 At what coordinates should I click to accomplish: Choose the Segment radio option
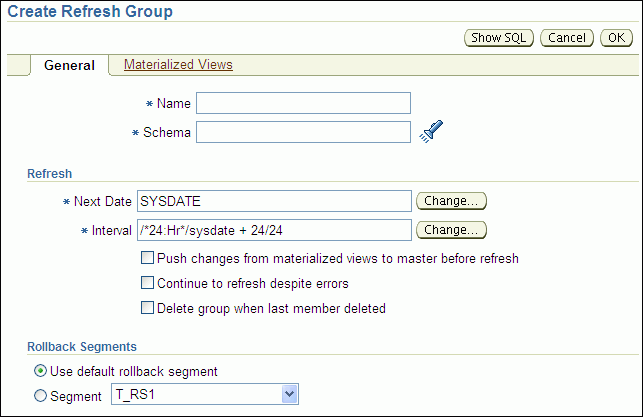click(x=40, y=396)
